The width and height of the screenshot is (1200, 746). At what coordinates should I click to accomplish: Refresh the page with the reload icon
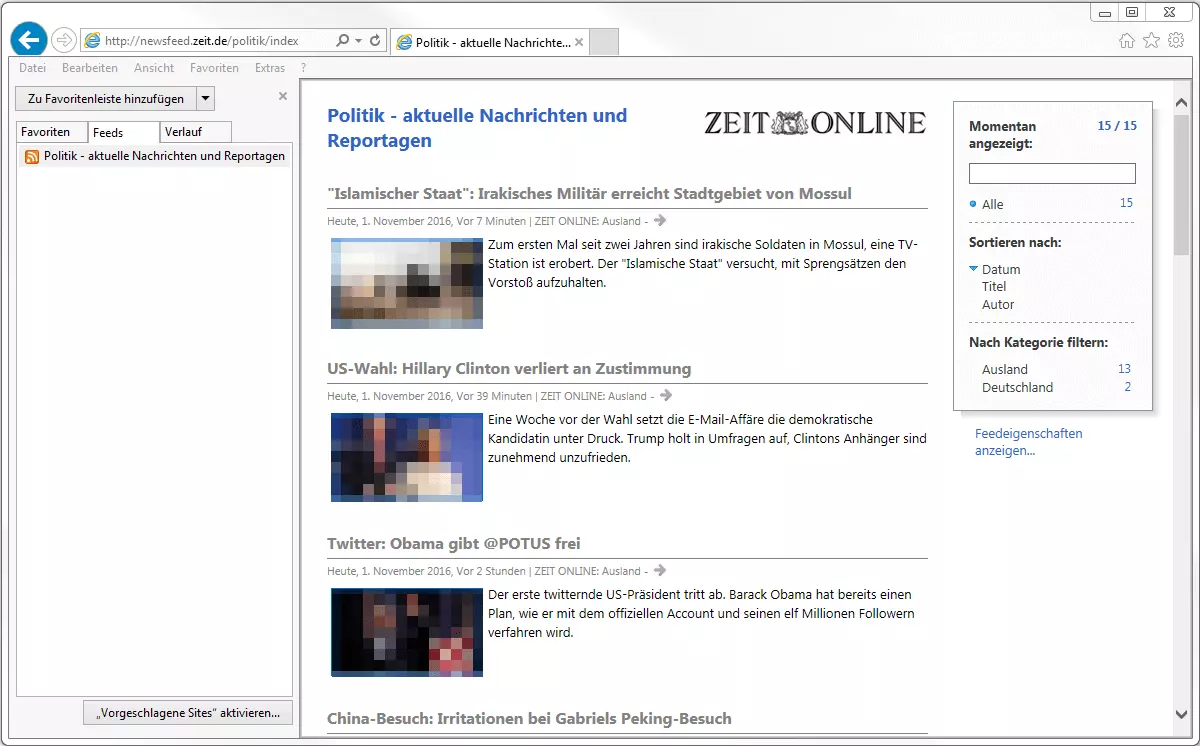tap(375, 41)
